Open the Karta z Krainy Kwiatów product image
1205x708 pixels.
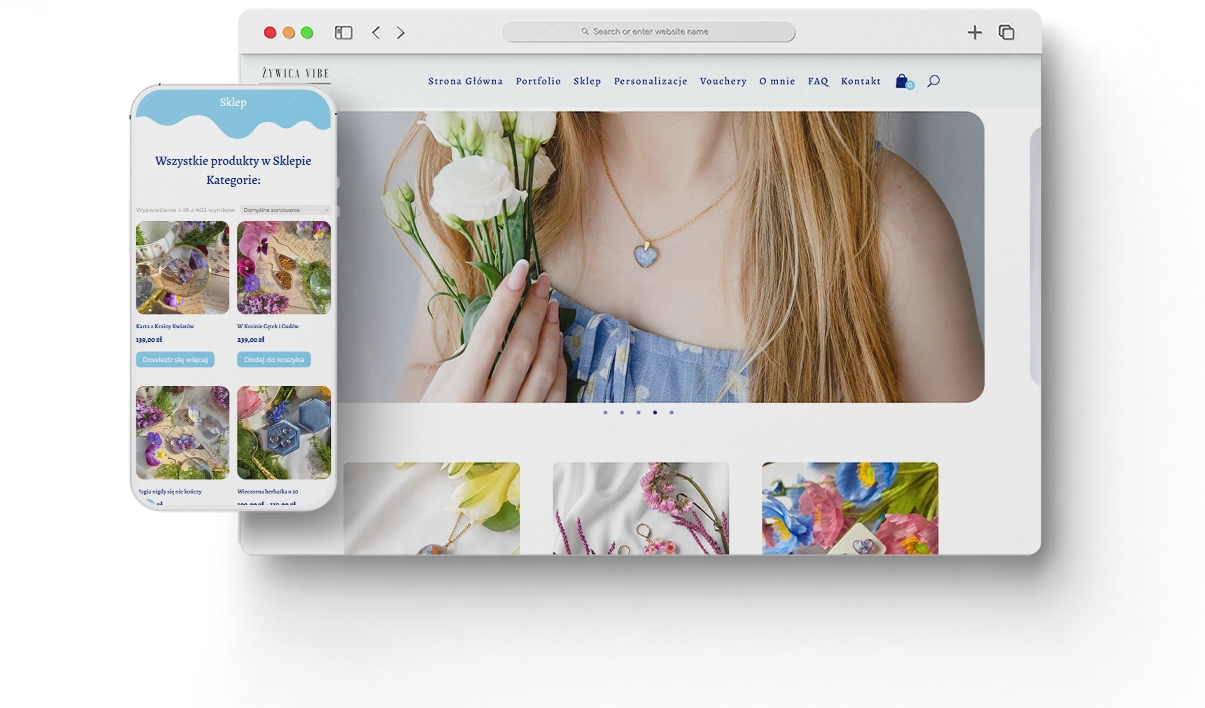(182, 268)
